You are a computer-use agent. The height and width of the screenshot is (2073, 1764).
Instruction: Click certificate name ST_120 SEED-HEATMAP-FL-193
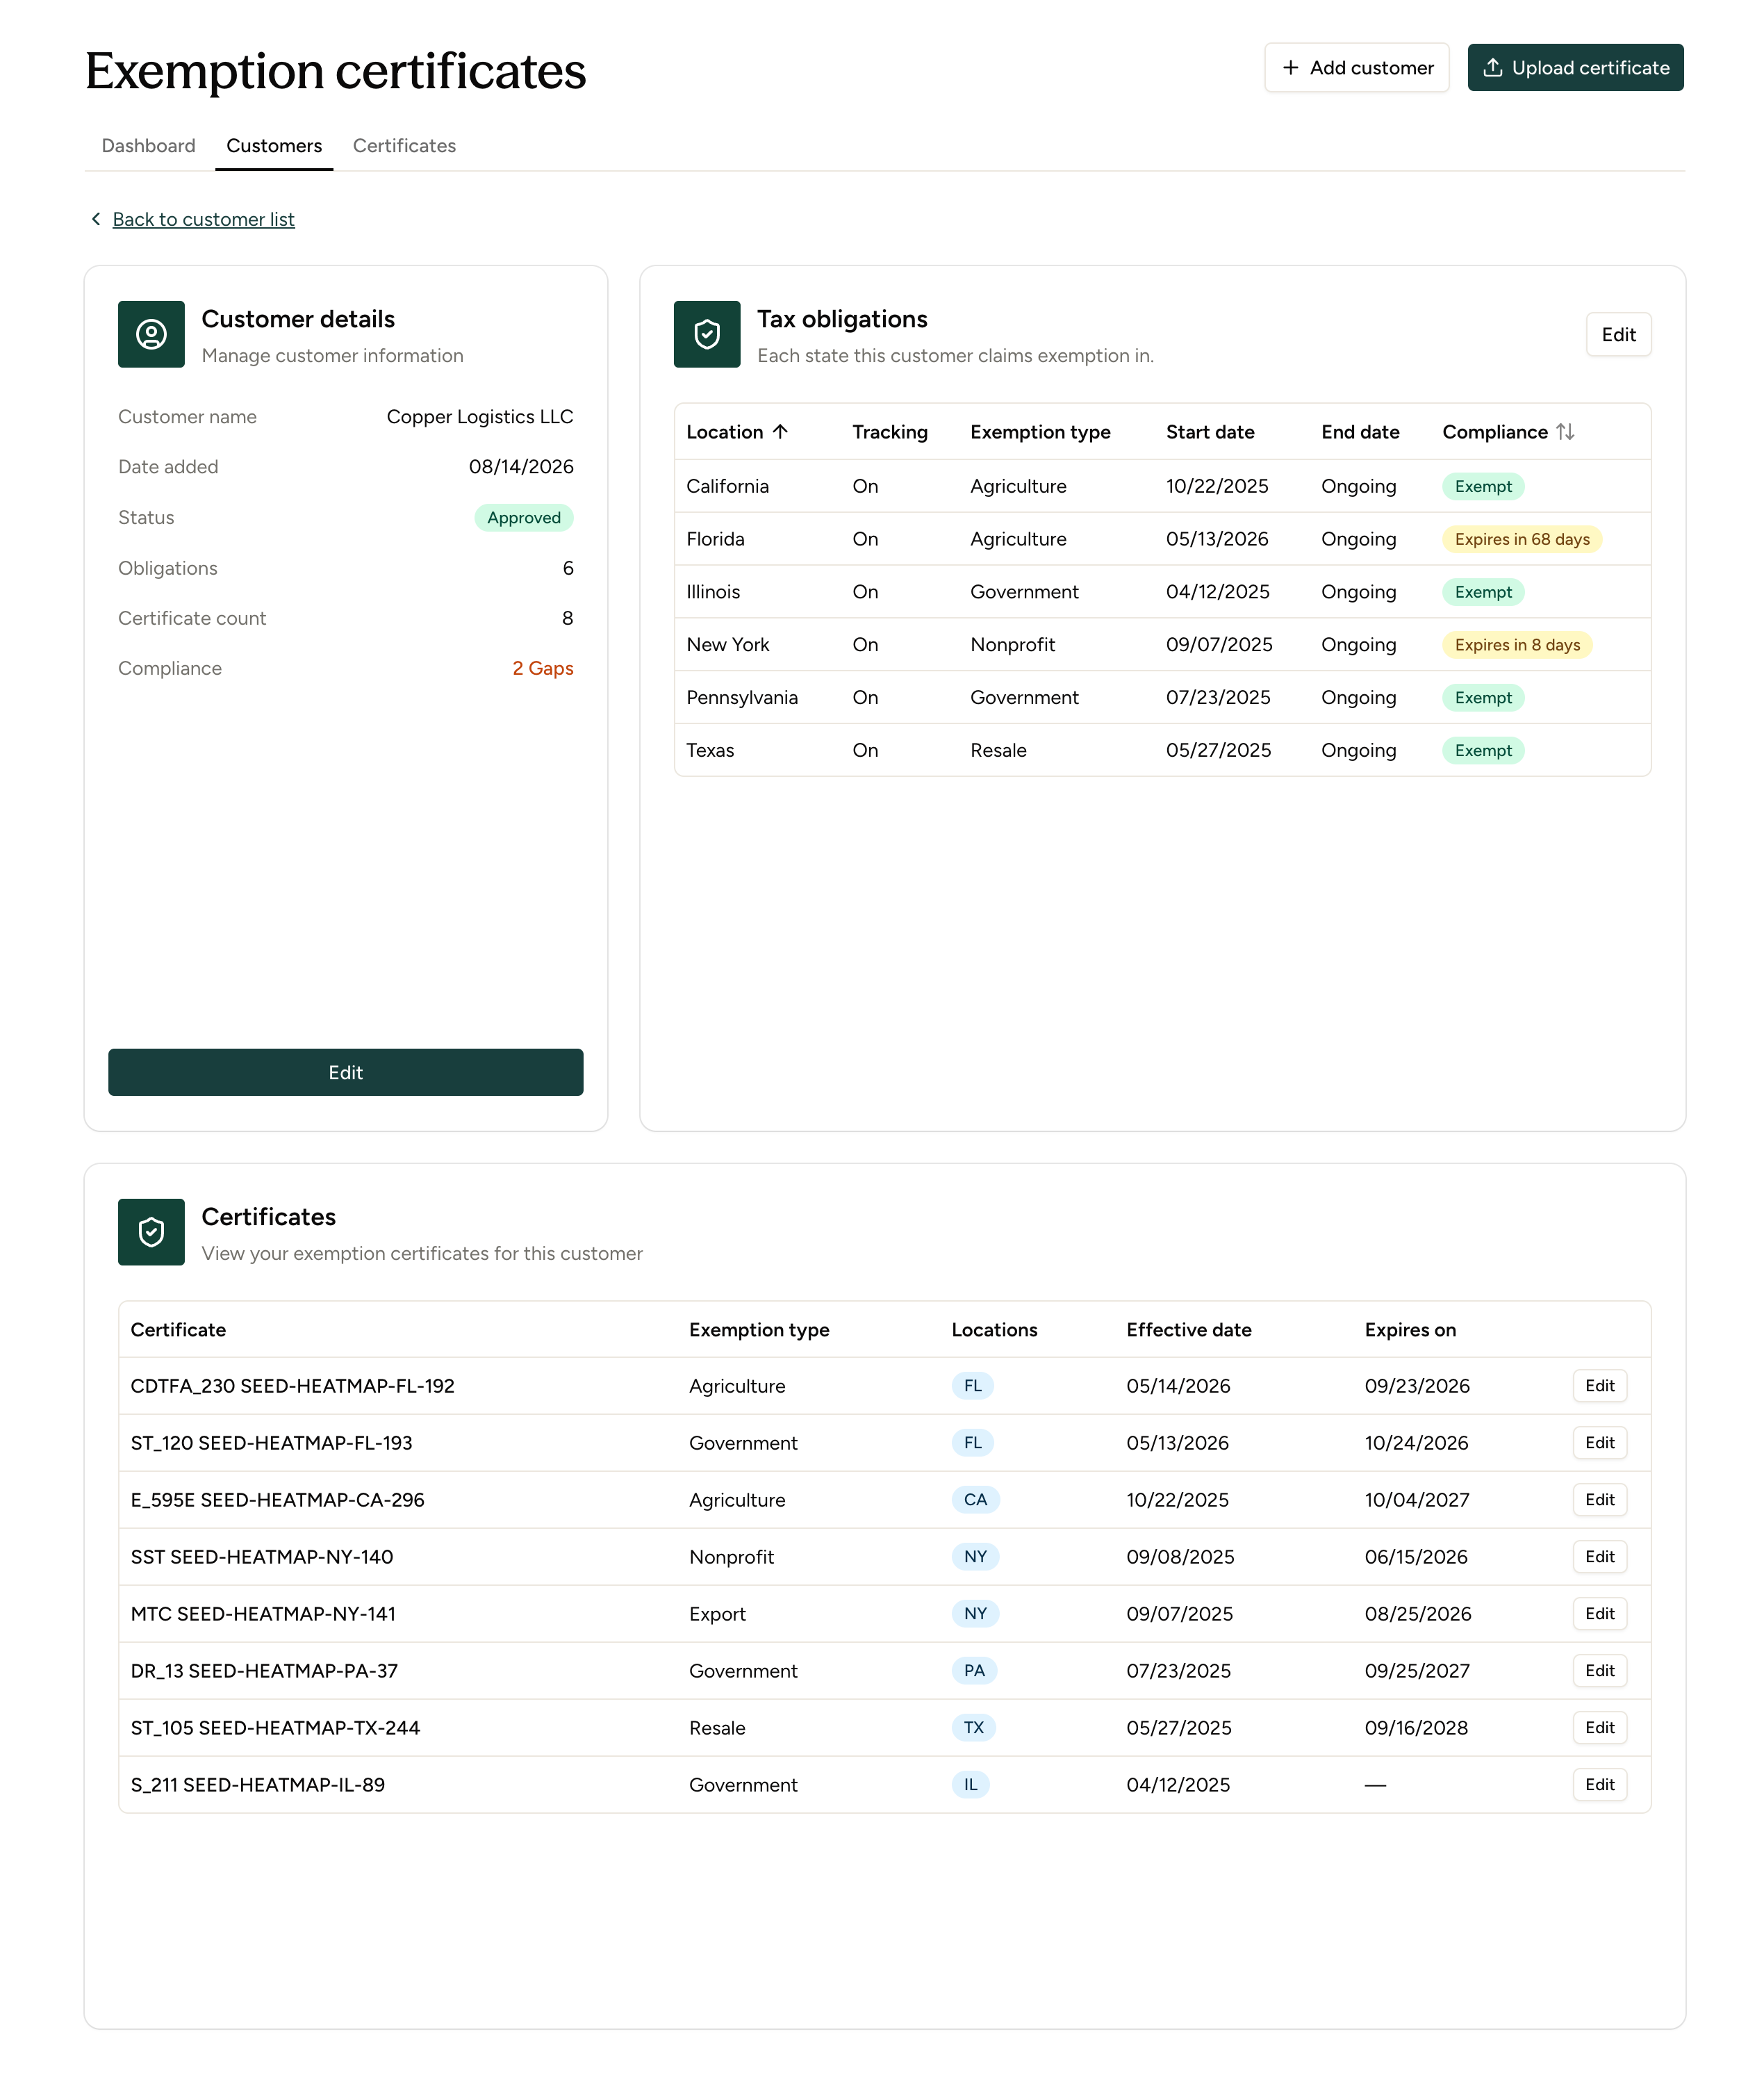pos(272,1443)
